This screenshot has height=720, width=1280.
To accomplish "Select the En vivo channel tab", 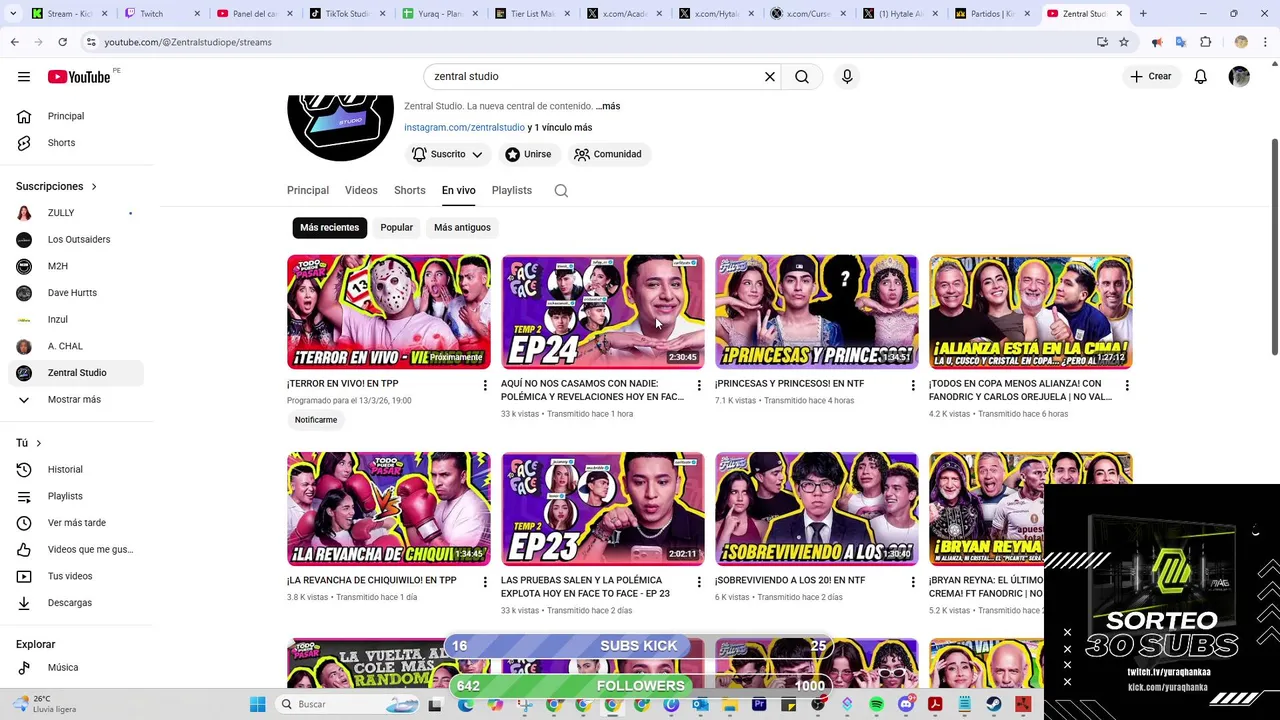I will point(459,190).
